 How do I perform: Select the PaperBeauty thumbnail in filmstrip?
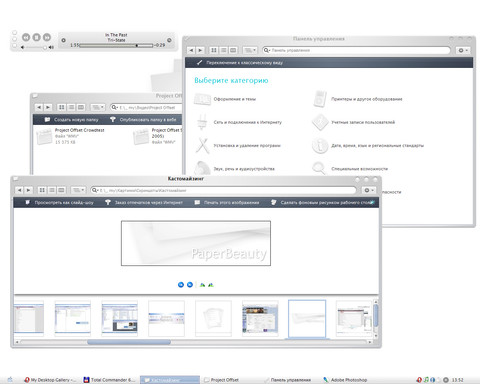(307, 319)
